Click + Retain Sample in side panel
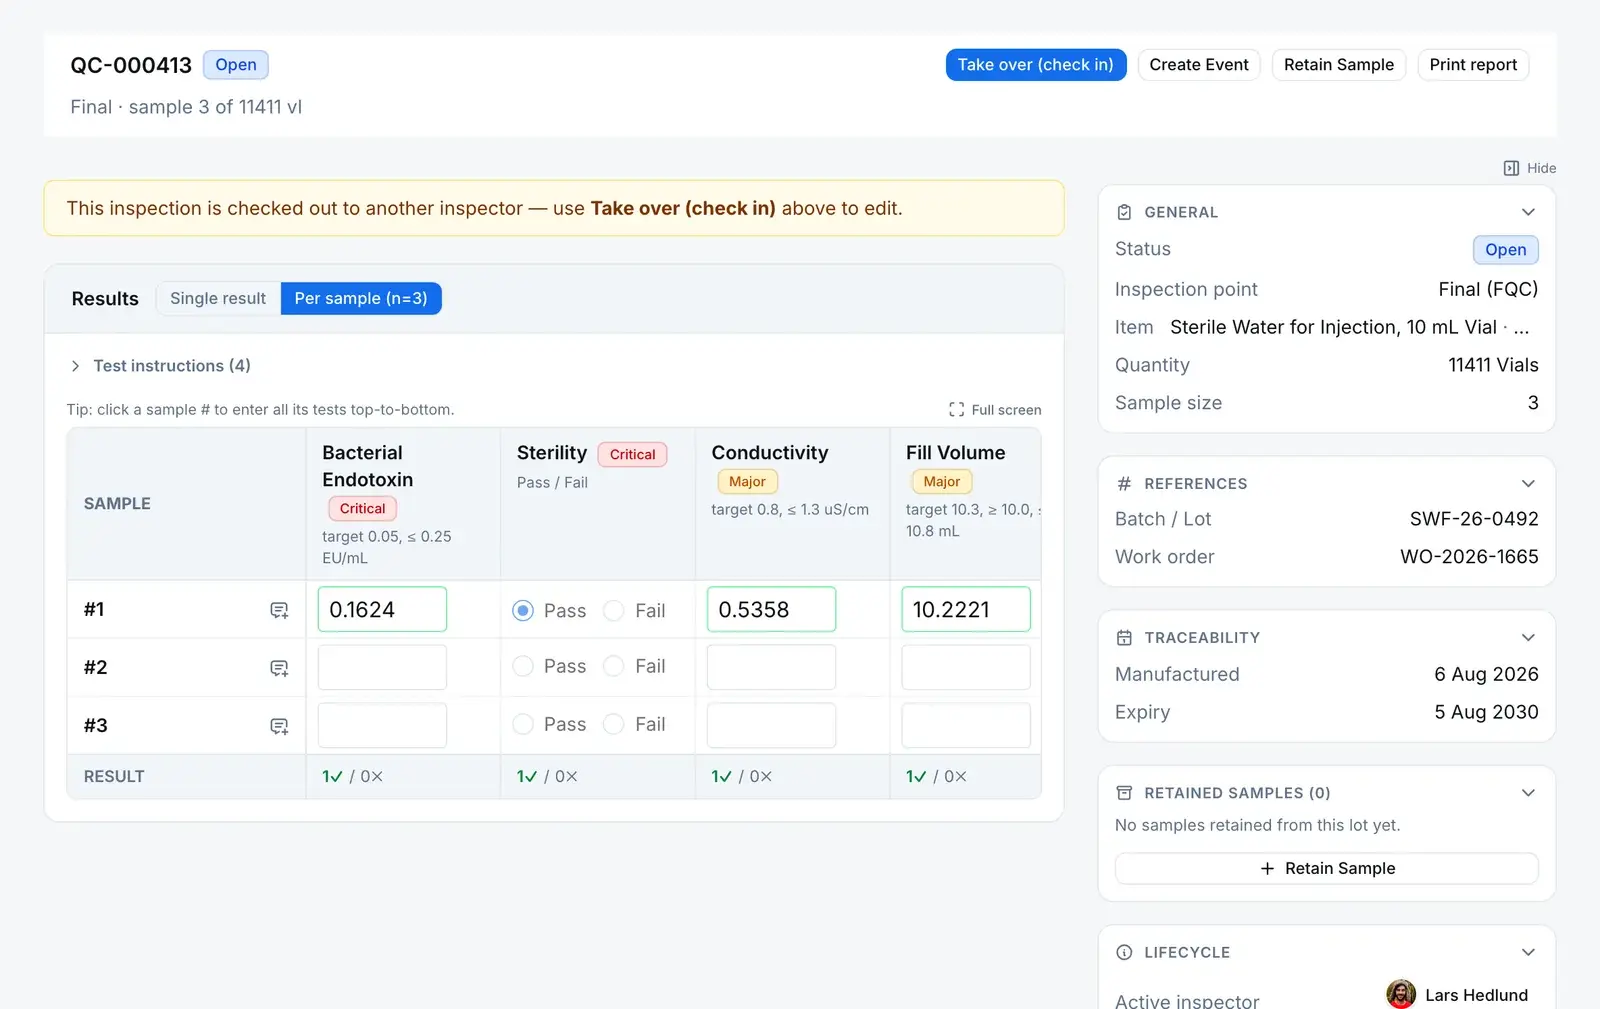 pos(1327,868)
